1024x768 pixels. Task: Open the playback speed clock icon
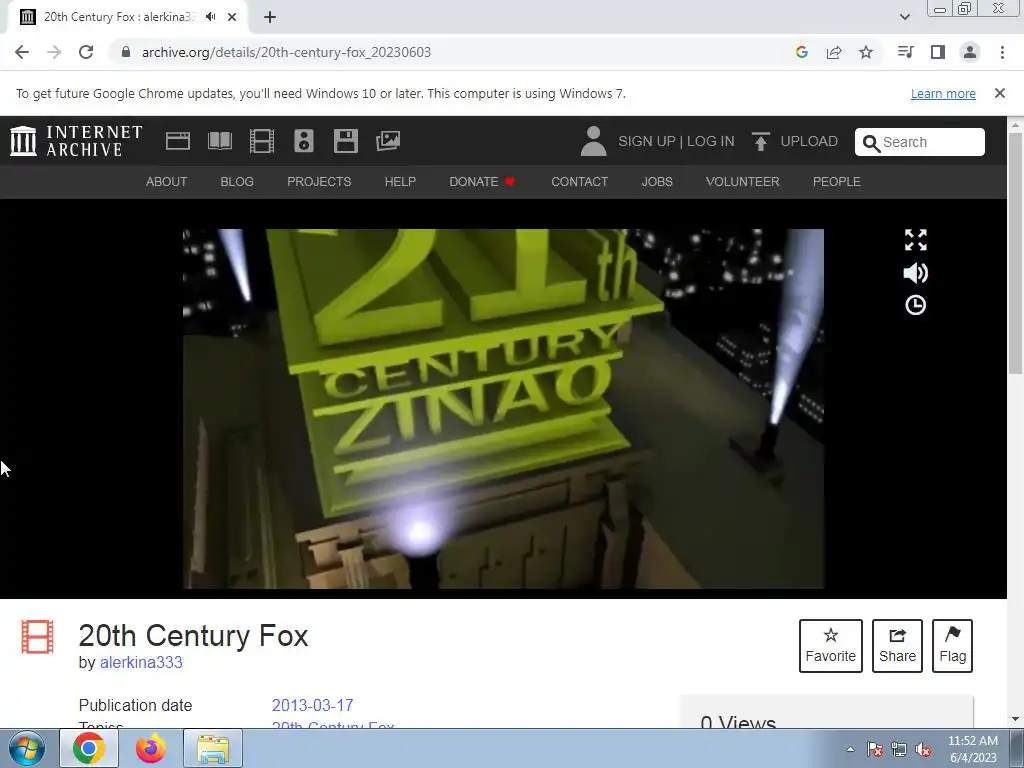[916, 305]
